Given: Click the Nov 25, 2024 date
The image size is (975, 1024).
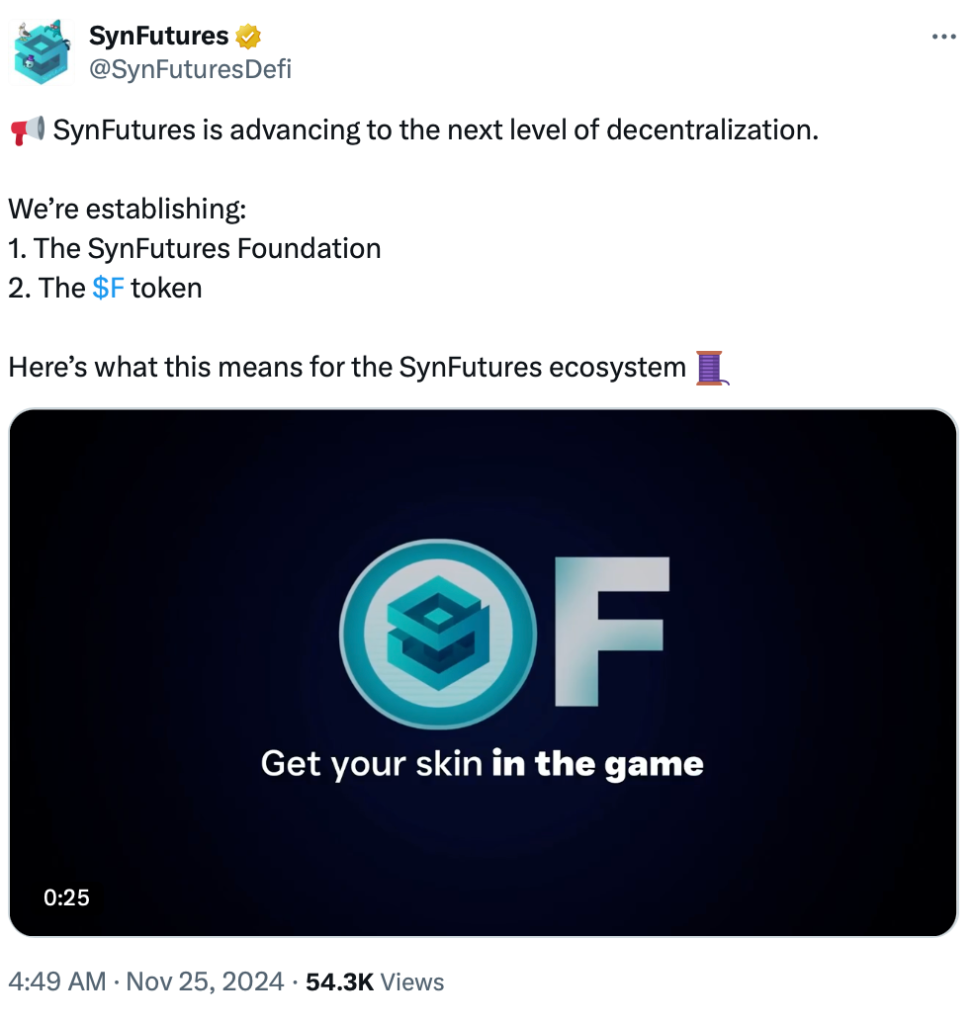Looking at the screenshot, I should point(207,982).
